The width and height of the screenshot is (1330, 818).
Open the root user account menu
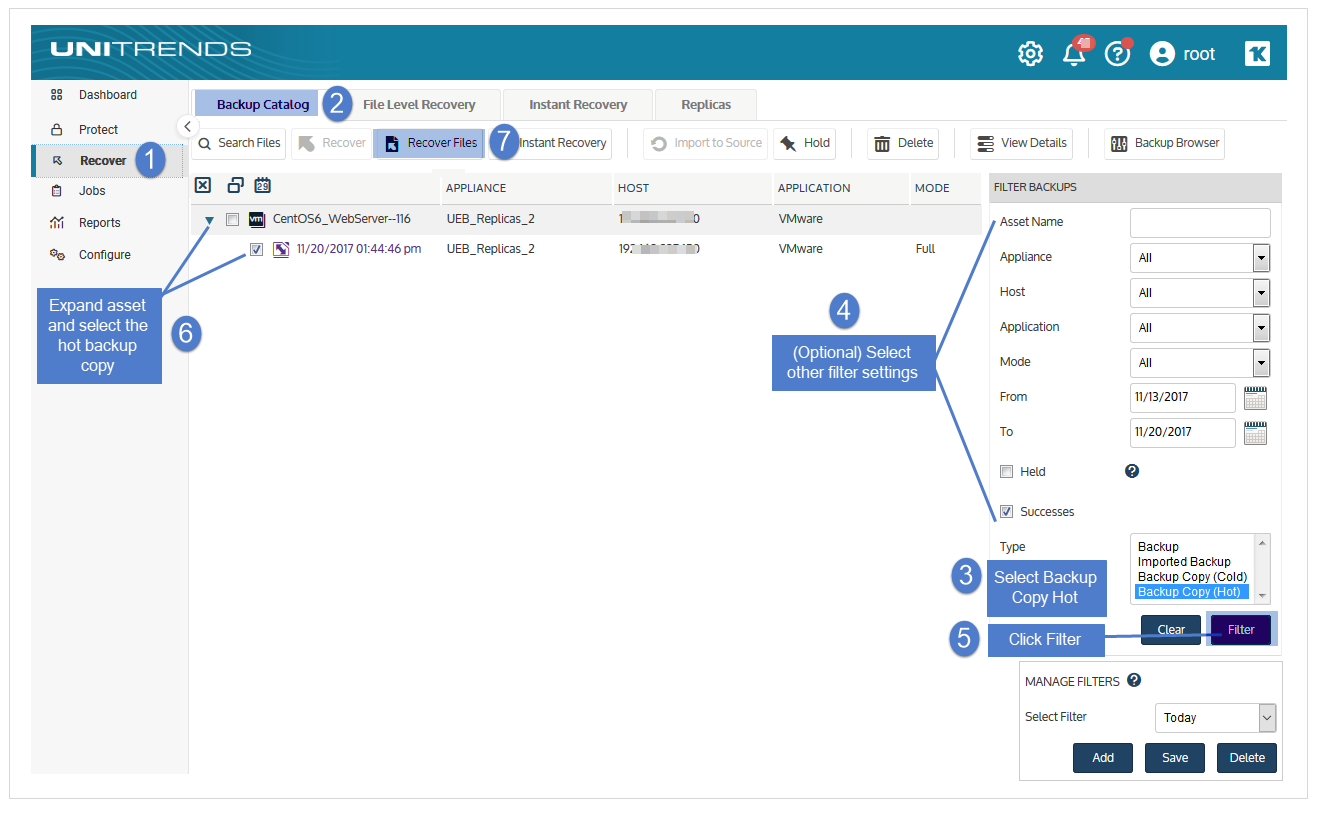coord(1183,54)
